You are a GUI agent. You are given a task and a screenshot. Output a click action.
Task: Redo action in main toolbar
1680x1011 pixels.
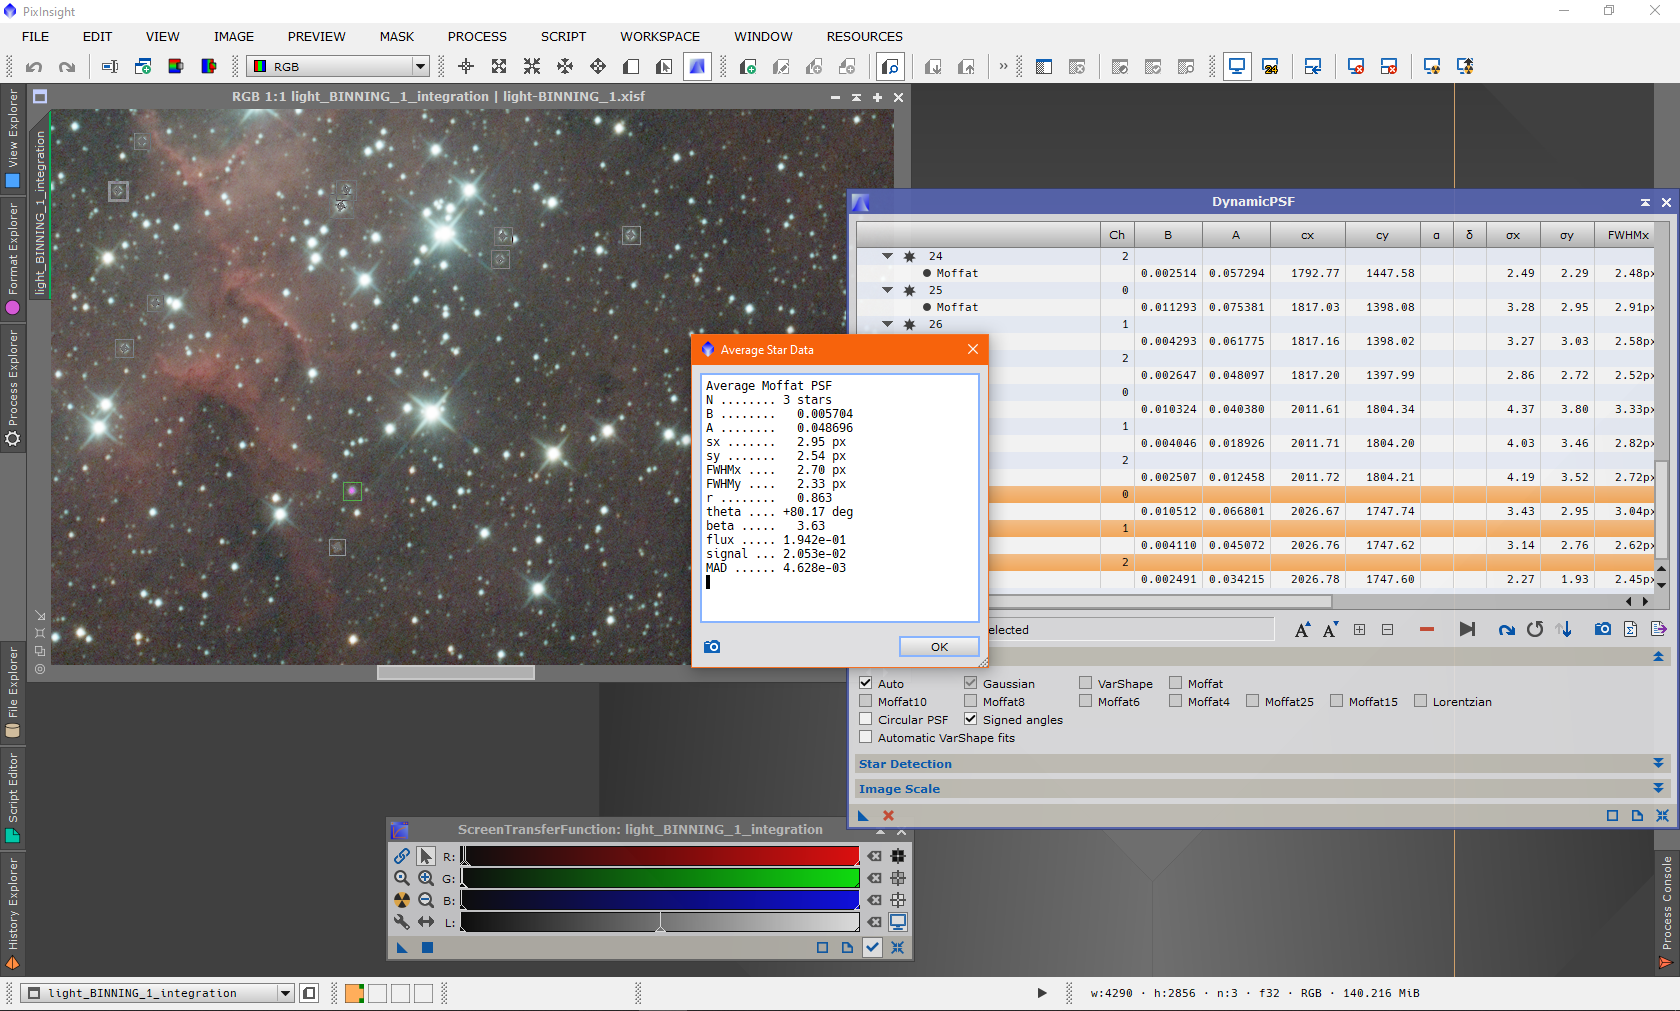[67, 67]
